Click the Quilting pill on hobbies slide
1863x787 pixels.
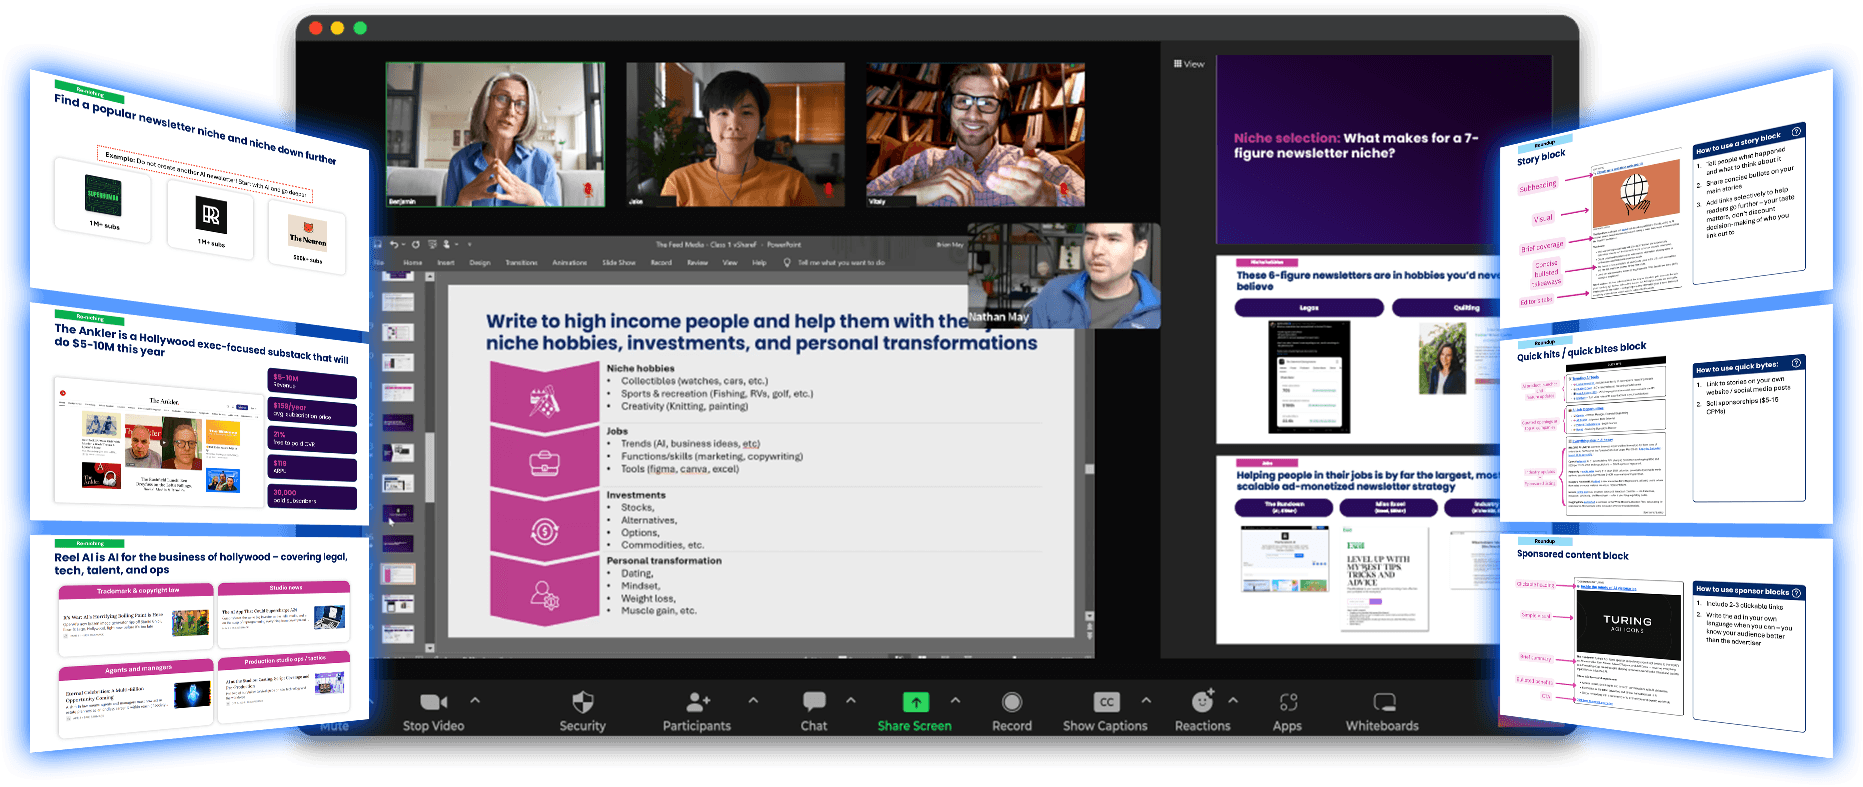pos(1447,308)
